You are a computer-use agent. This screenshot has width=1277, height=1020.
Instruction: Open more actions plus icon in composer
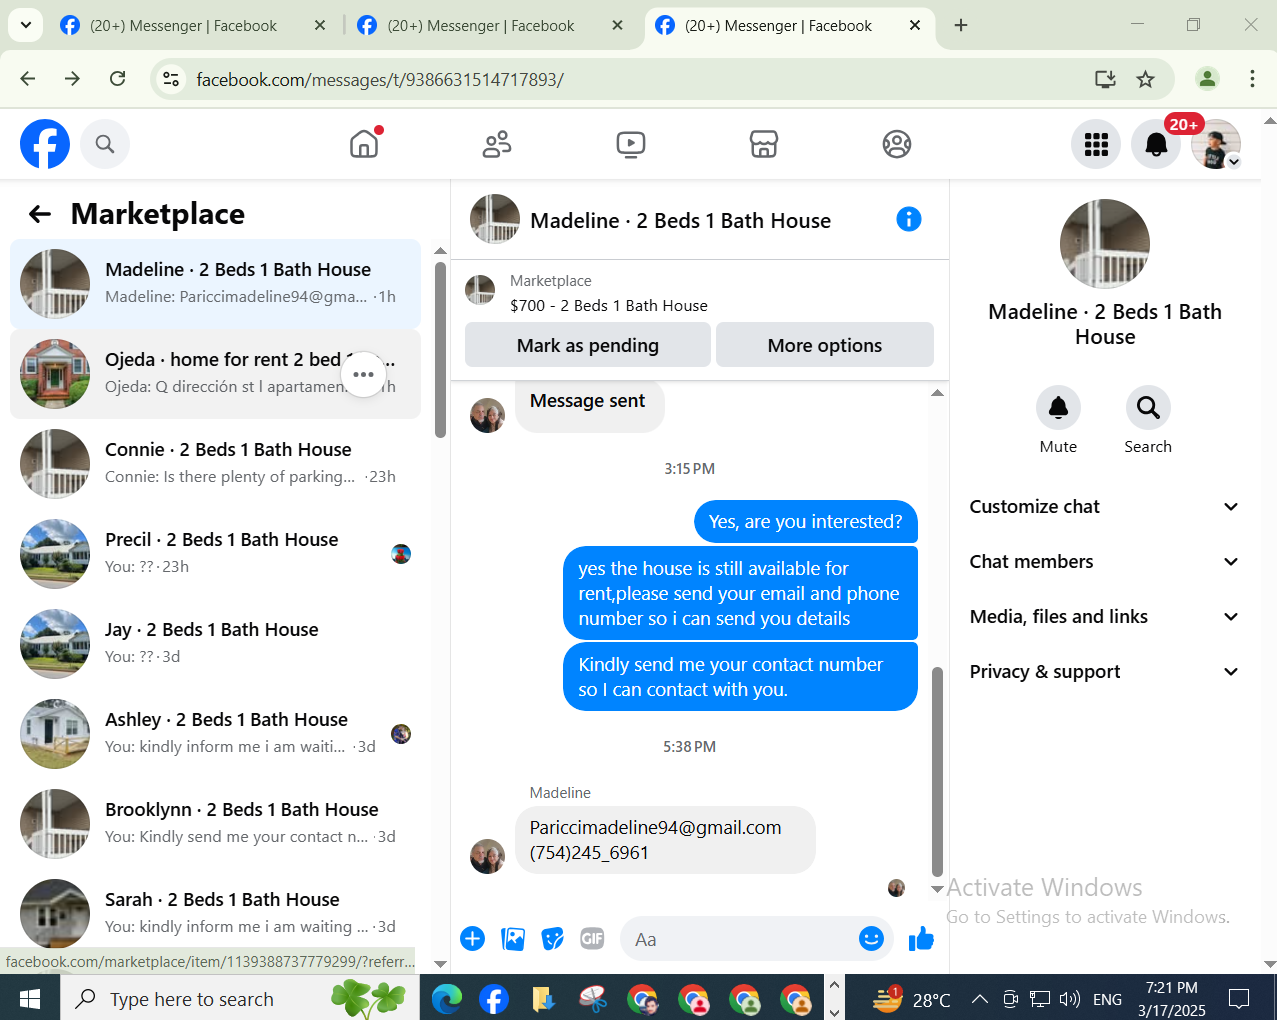pyautogui.click(x=473, y=938)
